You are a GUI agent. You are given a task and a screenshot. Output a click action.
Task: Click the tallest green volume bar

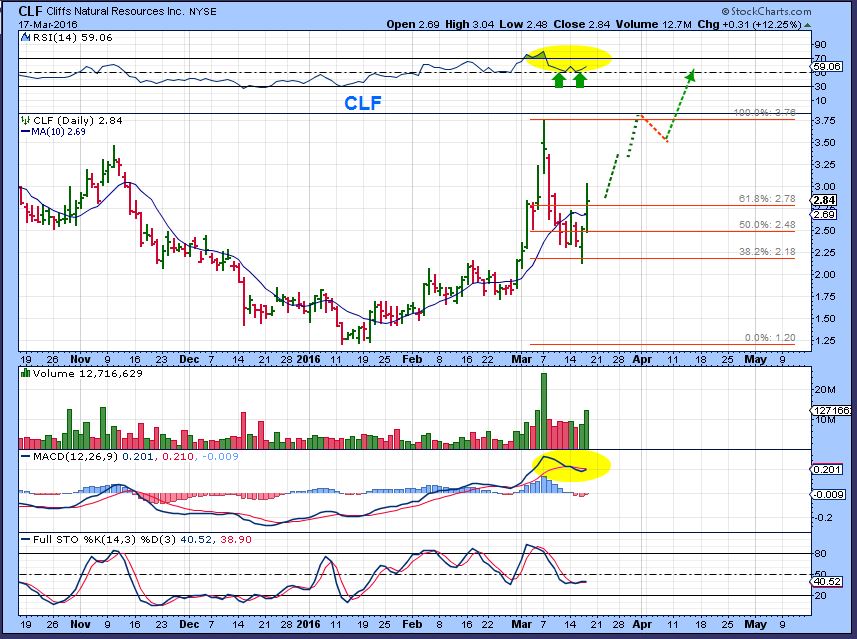(x=544, y=410)
